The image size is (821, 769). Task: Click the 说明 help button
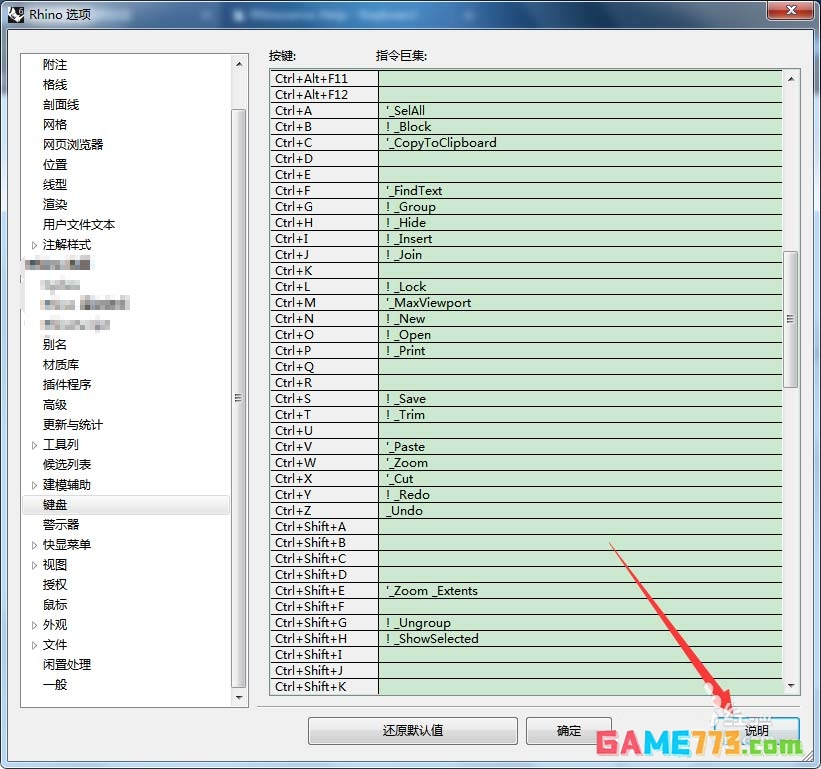[x=757, y=730]
